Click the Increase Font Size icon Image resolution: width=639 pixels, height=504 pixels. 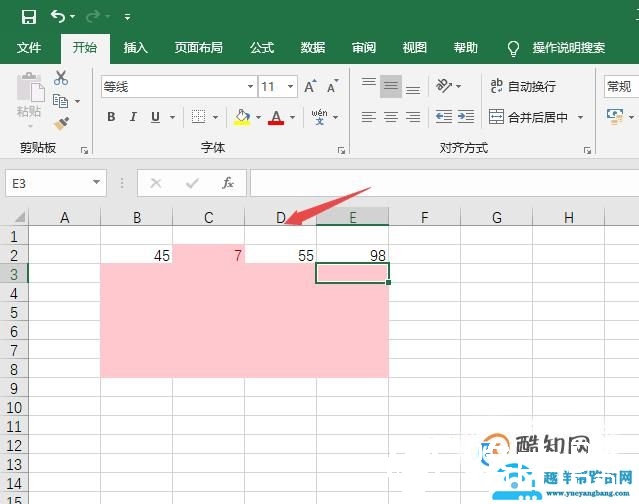tap(310, 86)
